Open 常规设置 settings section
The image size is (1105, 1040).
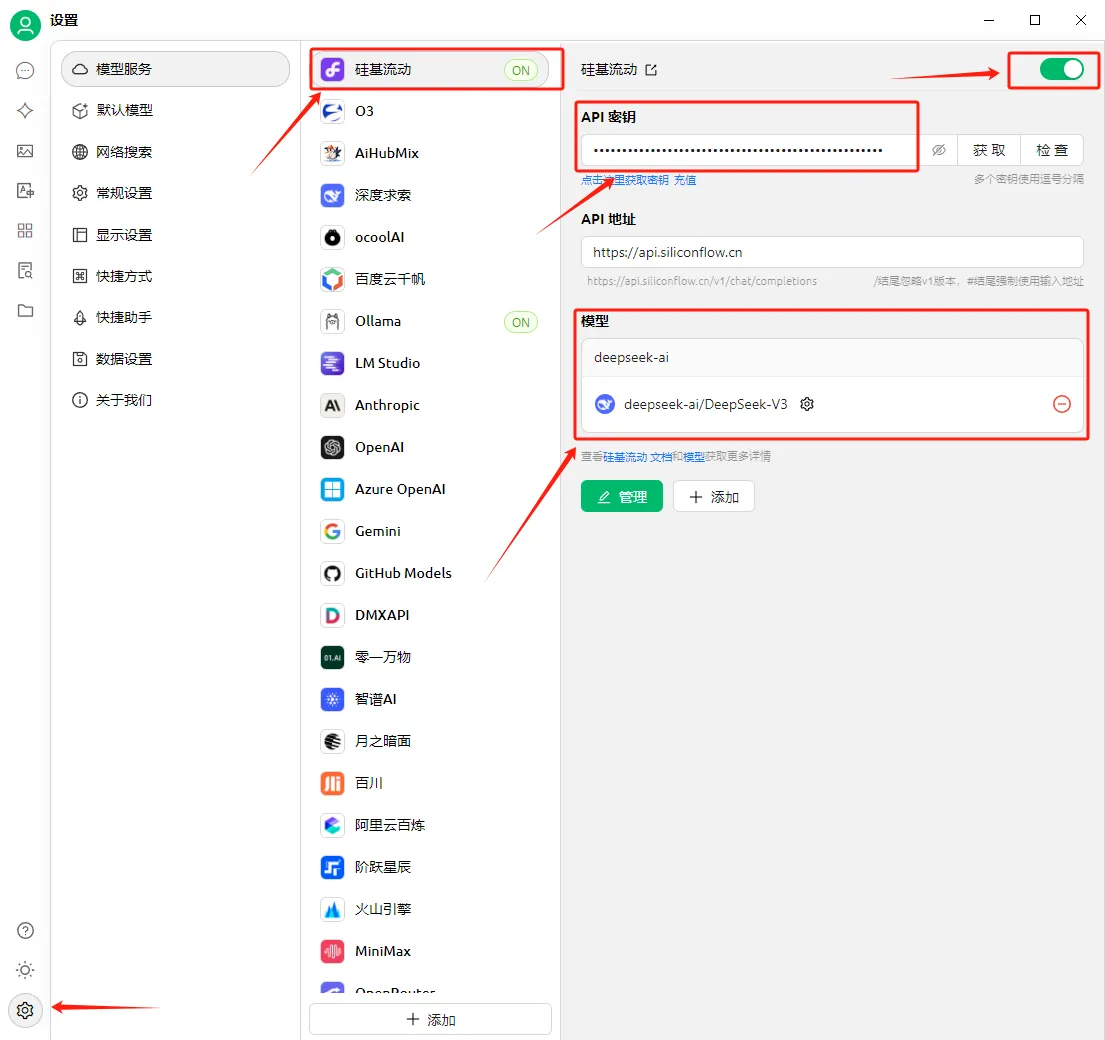(175, 193)
